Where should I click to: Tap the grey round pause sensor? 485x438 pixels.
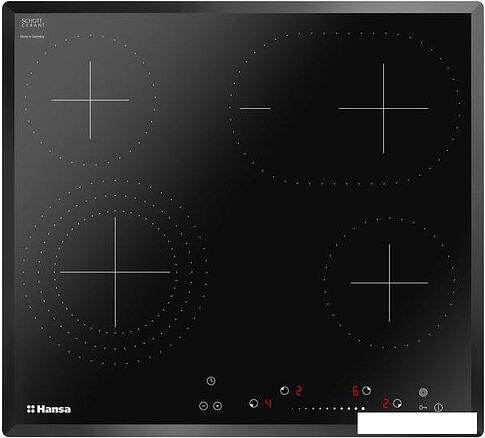pos(423,392)
